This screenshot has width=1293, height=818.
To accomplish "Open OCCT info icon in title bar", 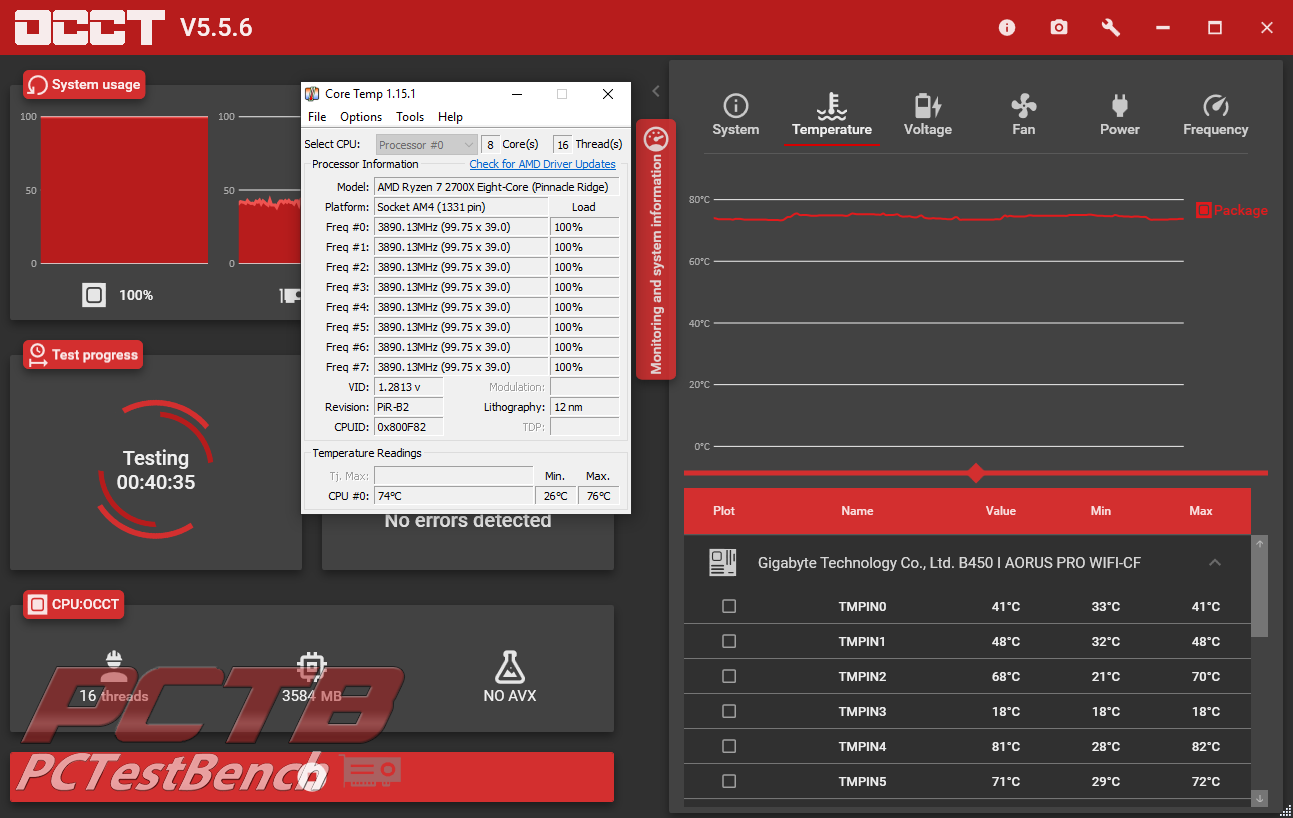I will (1007, 28).
